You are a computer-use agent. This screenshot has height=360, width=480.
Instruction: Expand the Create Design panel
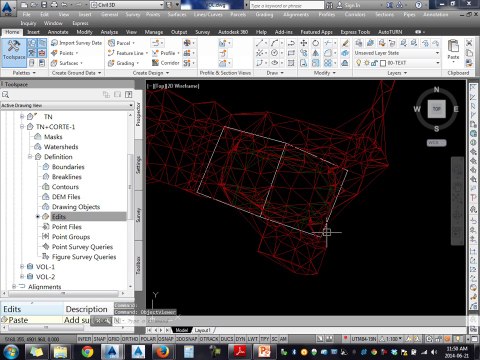point(151,73)
